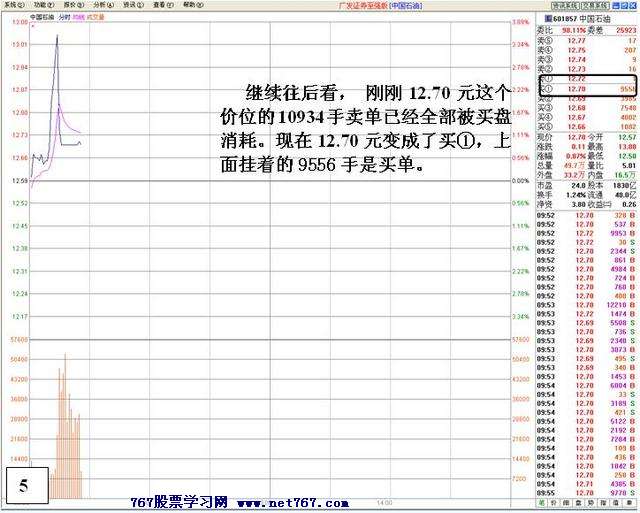Viewport: 640px width, 513px height.
Task: Select the 价 tab under the tick list
Action: click(x=553, y=504)
